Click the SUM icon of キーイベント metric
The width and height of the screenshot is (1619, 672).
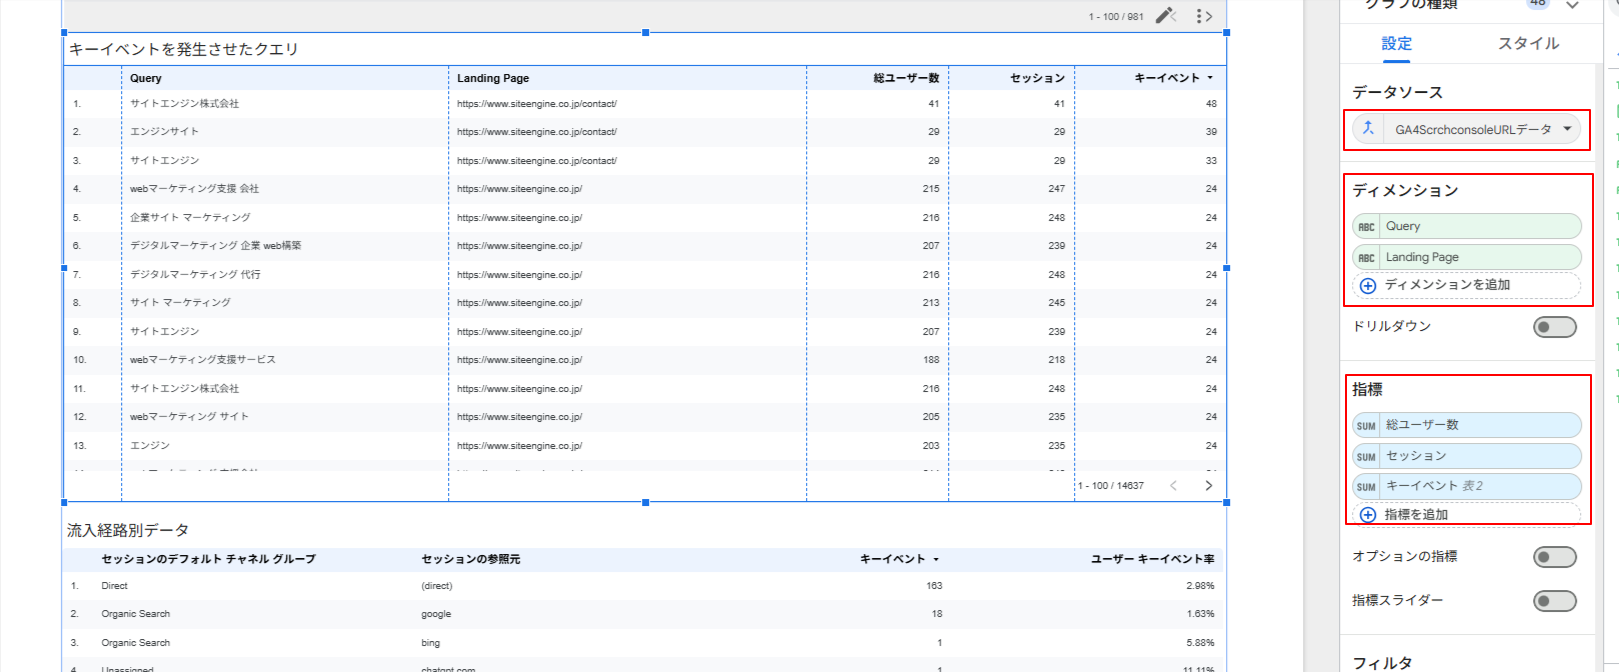[1366, 487]
